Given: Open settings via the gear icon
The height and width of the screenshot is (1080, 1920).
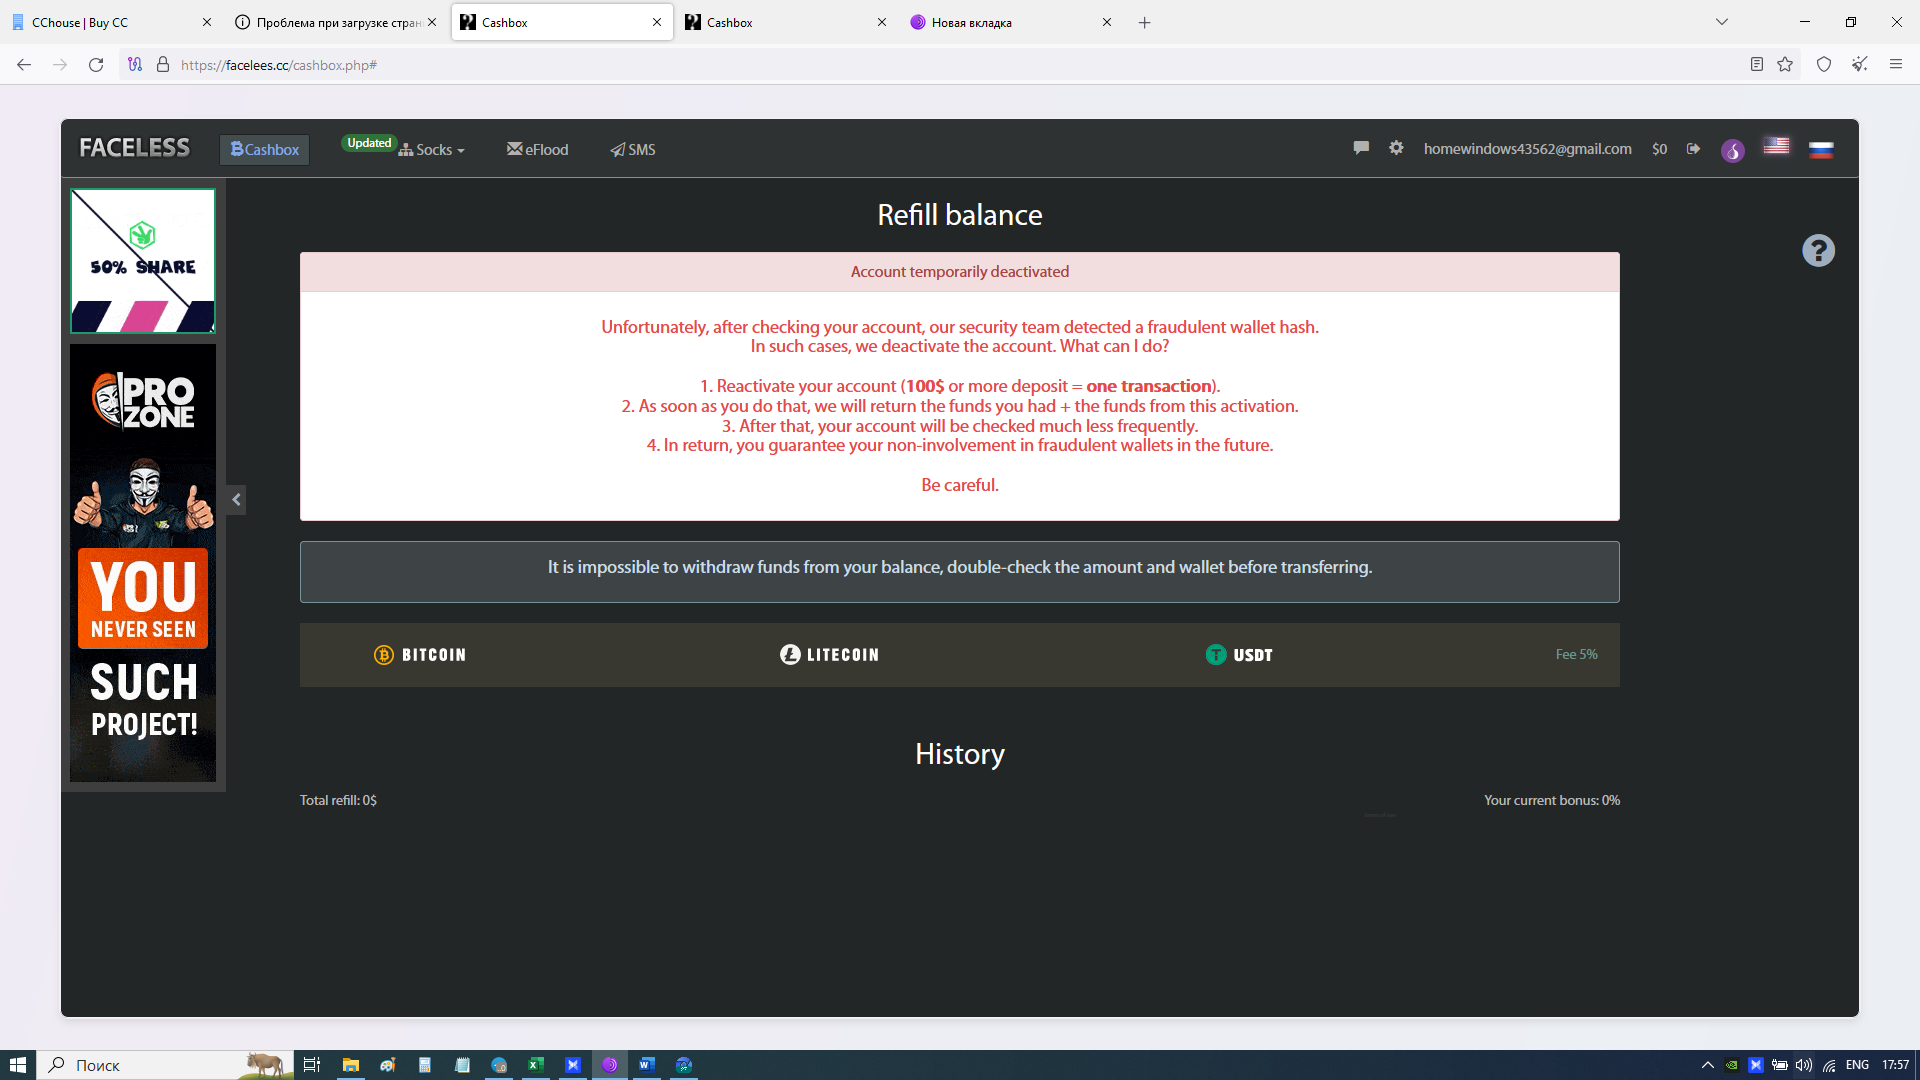Looking at the screenshot, I should coord(1396,148).
